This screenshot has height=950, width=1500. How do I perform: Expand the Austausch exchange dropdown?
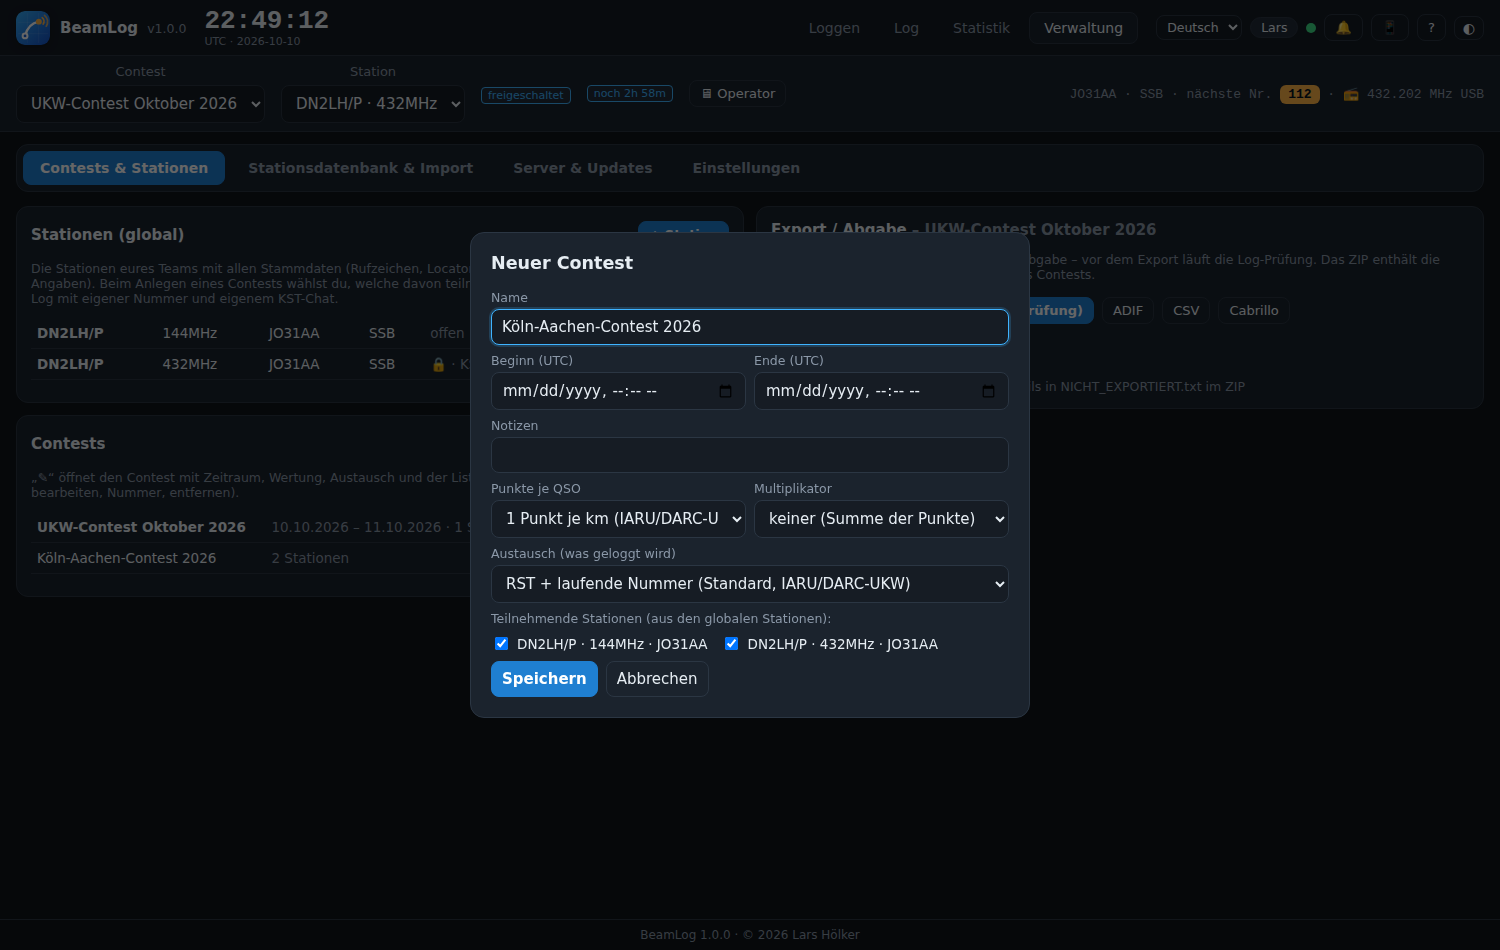[750, 584]
